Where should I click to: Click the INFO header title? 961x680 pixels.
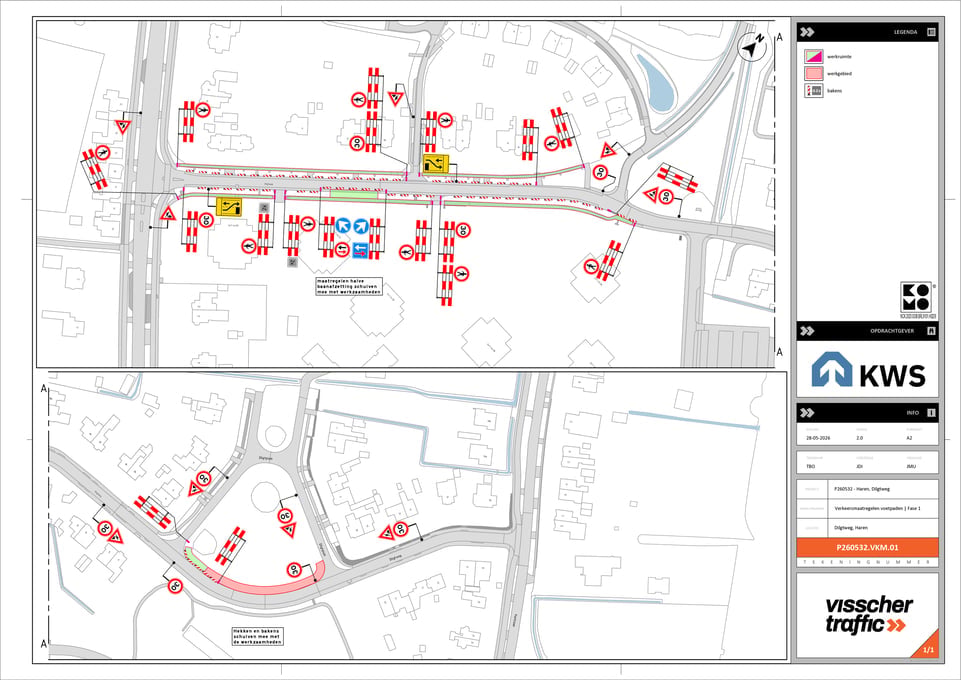(913, 413)
